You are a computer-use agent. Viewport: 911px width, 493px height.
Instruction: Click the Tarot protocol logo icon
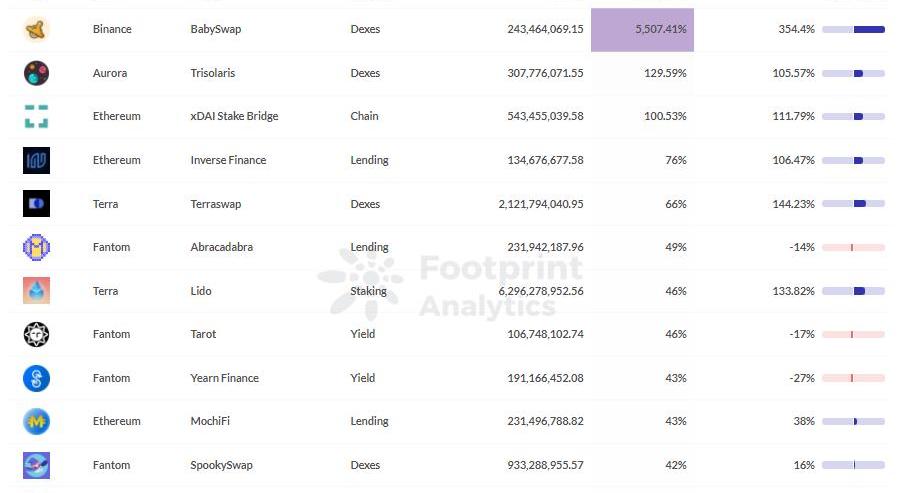[x=37, y=334]
